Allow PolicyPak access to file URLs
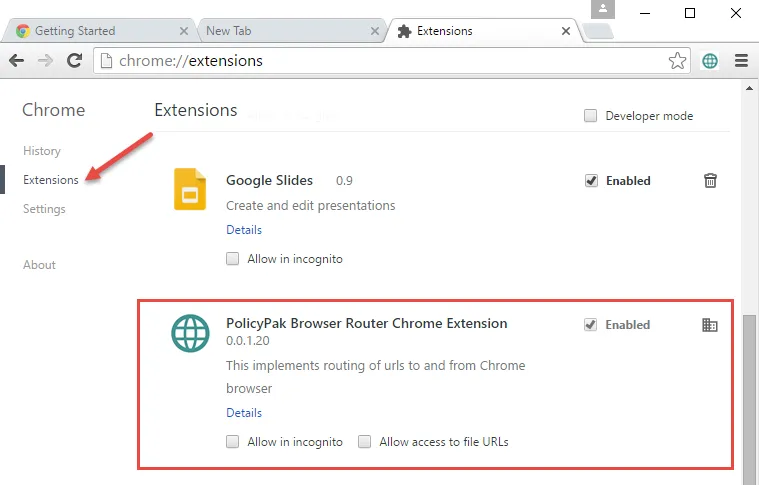759x485 pixels. pyautogui.click(x=365, y=442)
